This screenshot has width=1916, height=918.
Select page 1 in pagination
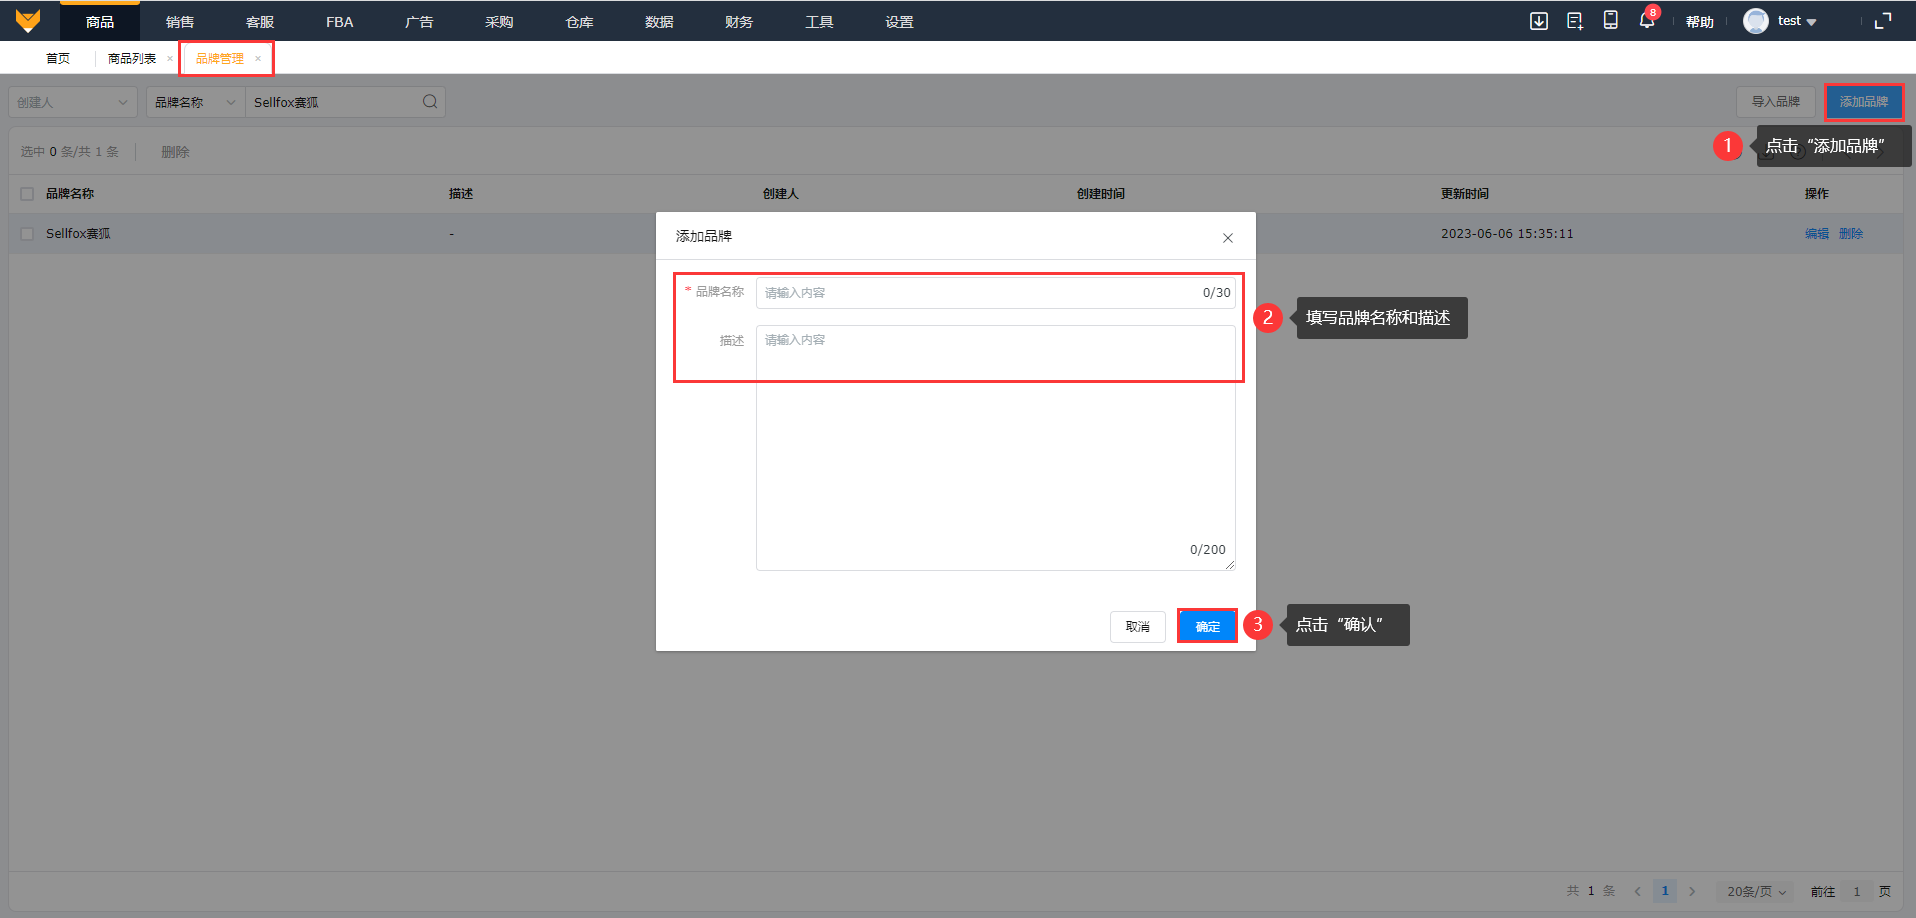[x=1665, y=891]
